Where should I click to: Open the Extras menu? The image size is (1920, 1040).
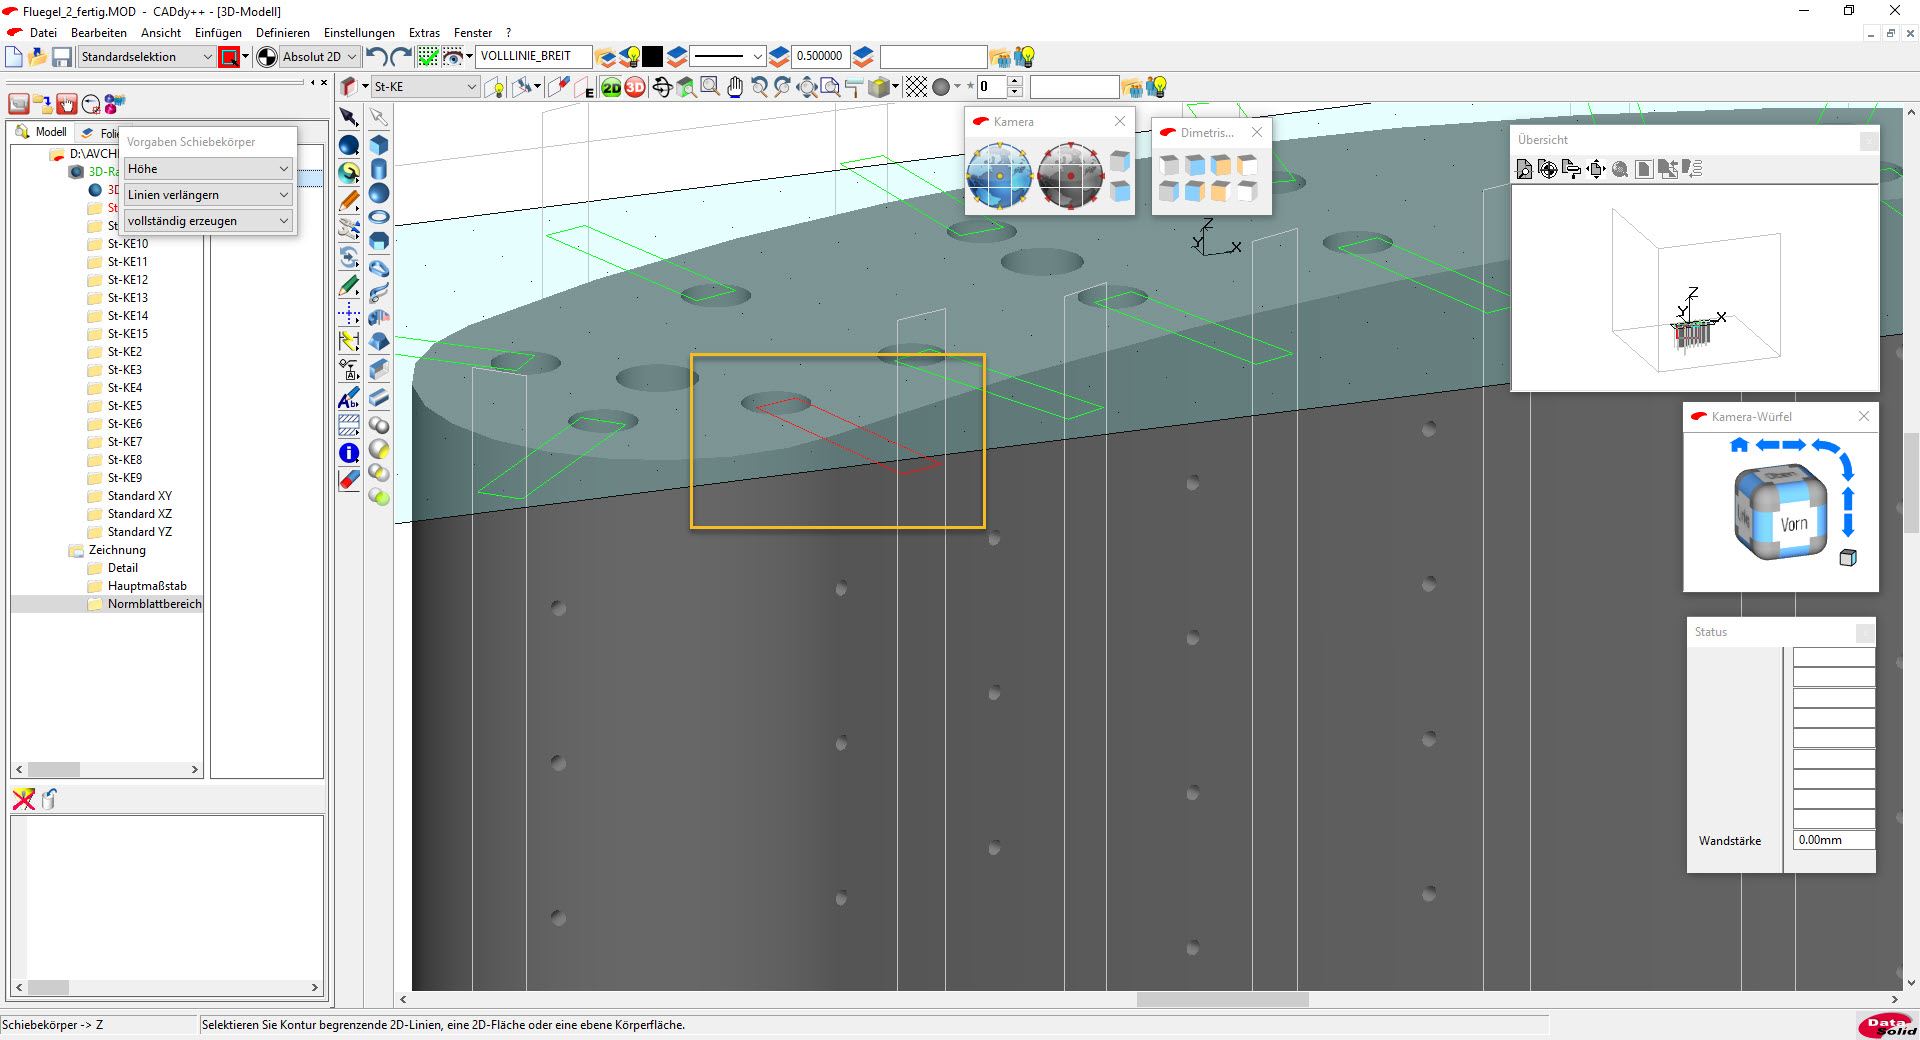[424, 33]
